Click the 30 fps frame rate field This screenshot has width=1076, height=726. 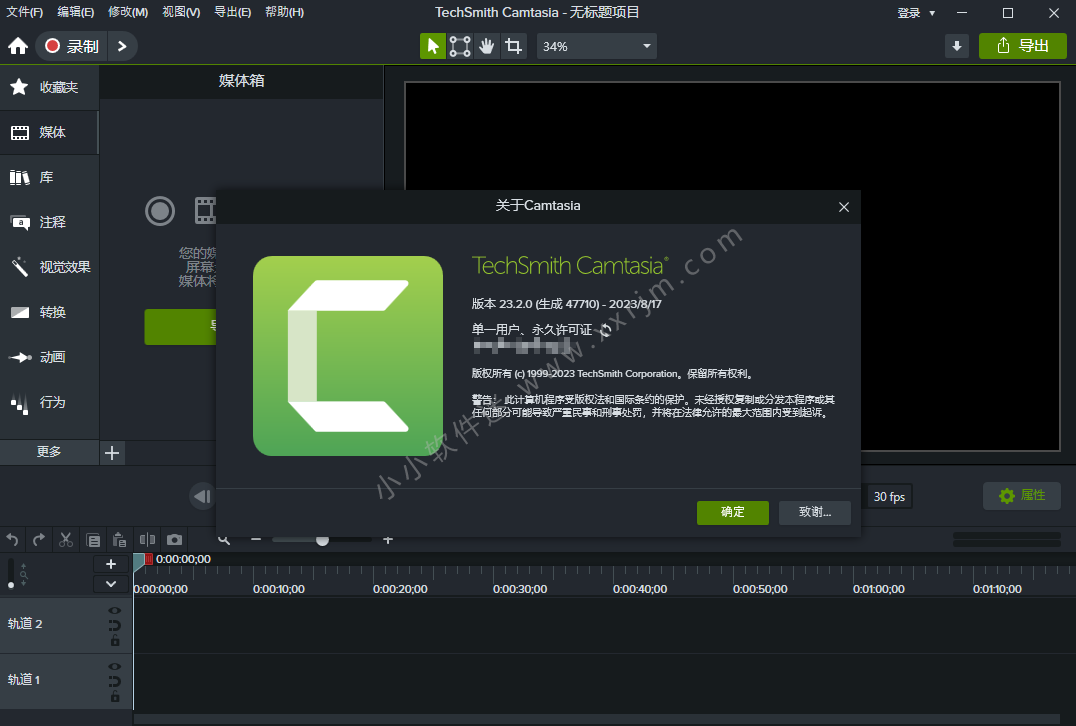click(889, 496)
